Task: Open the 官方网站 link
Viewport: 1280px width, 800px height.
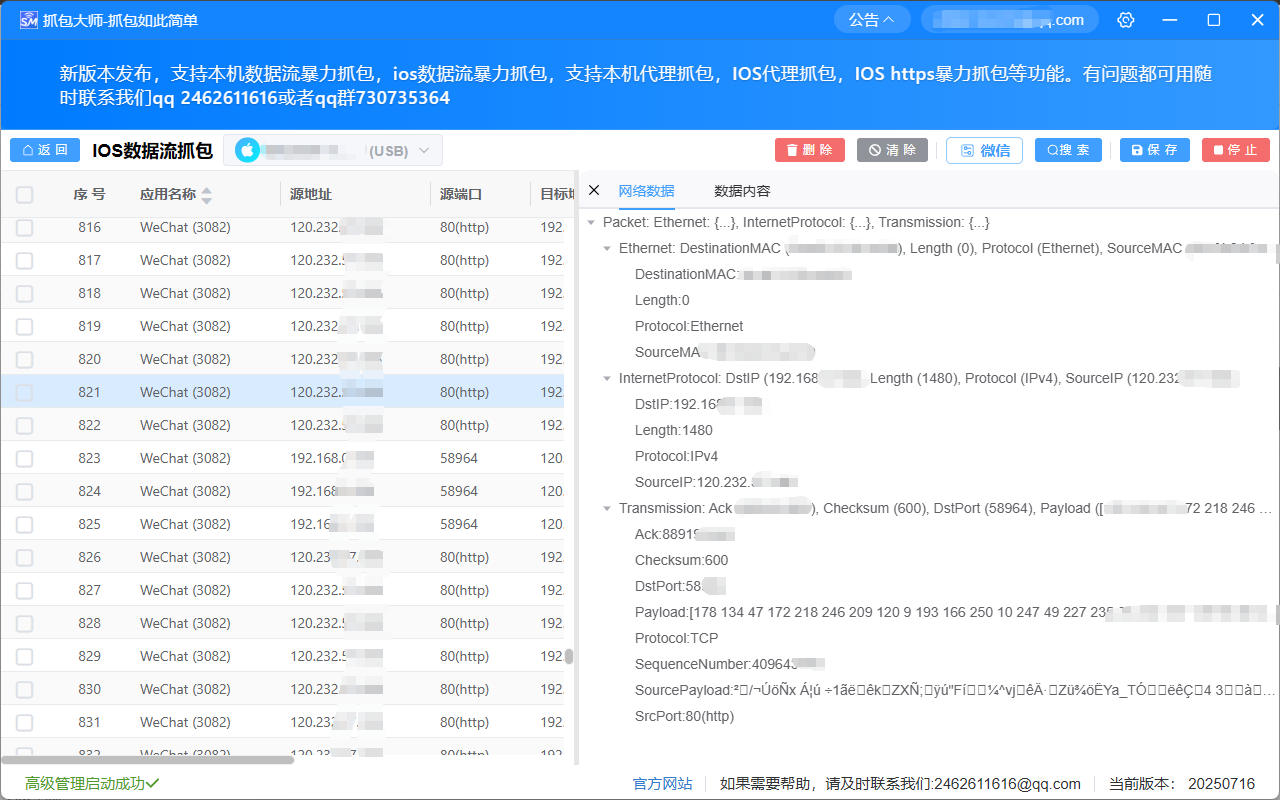Action: (663, 784)
